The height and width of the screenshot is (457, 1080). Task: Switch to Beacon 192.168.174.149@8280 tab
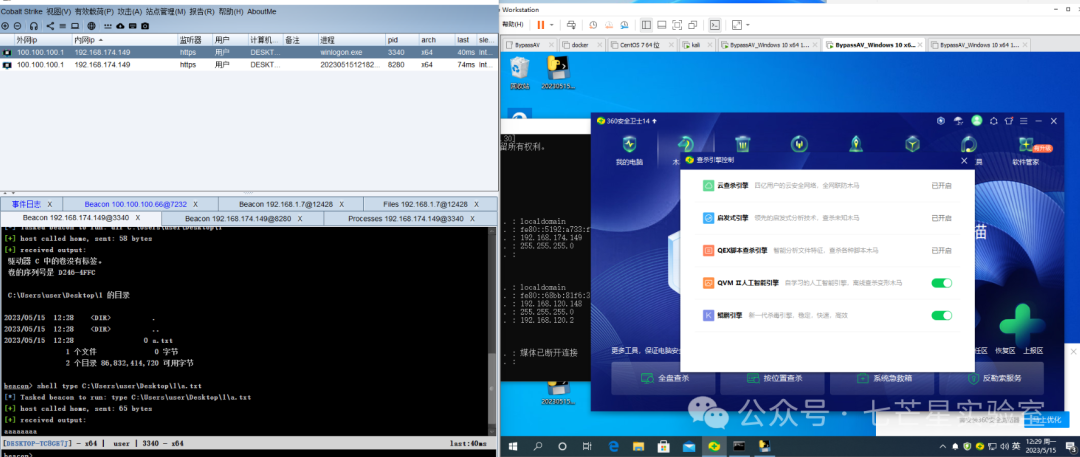(243, 219)
